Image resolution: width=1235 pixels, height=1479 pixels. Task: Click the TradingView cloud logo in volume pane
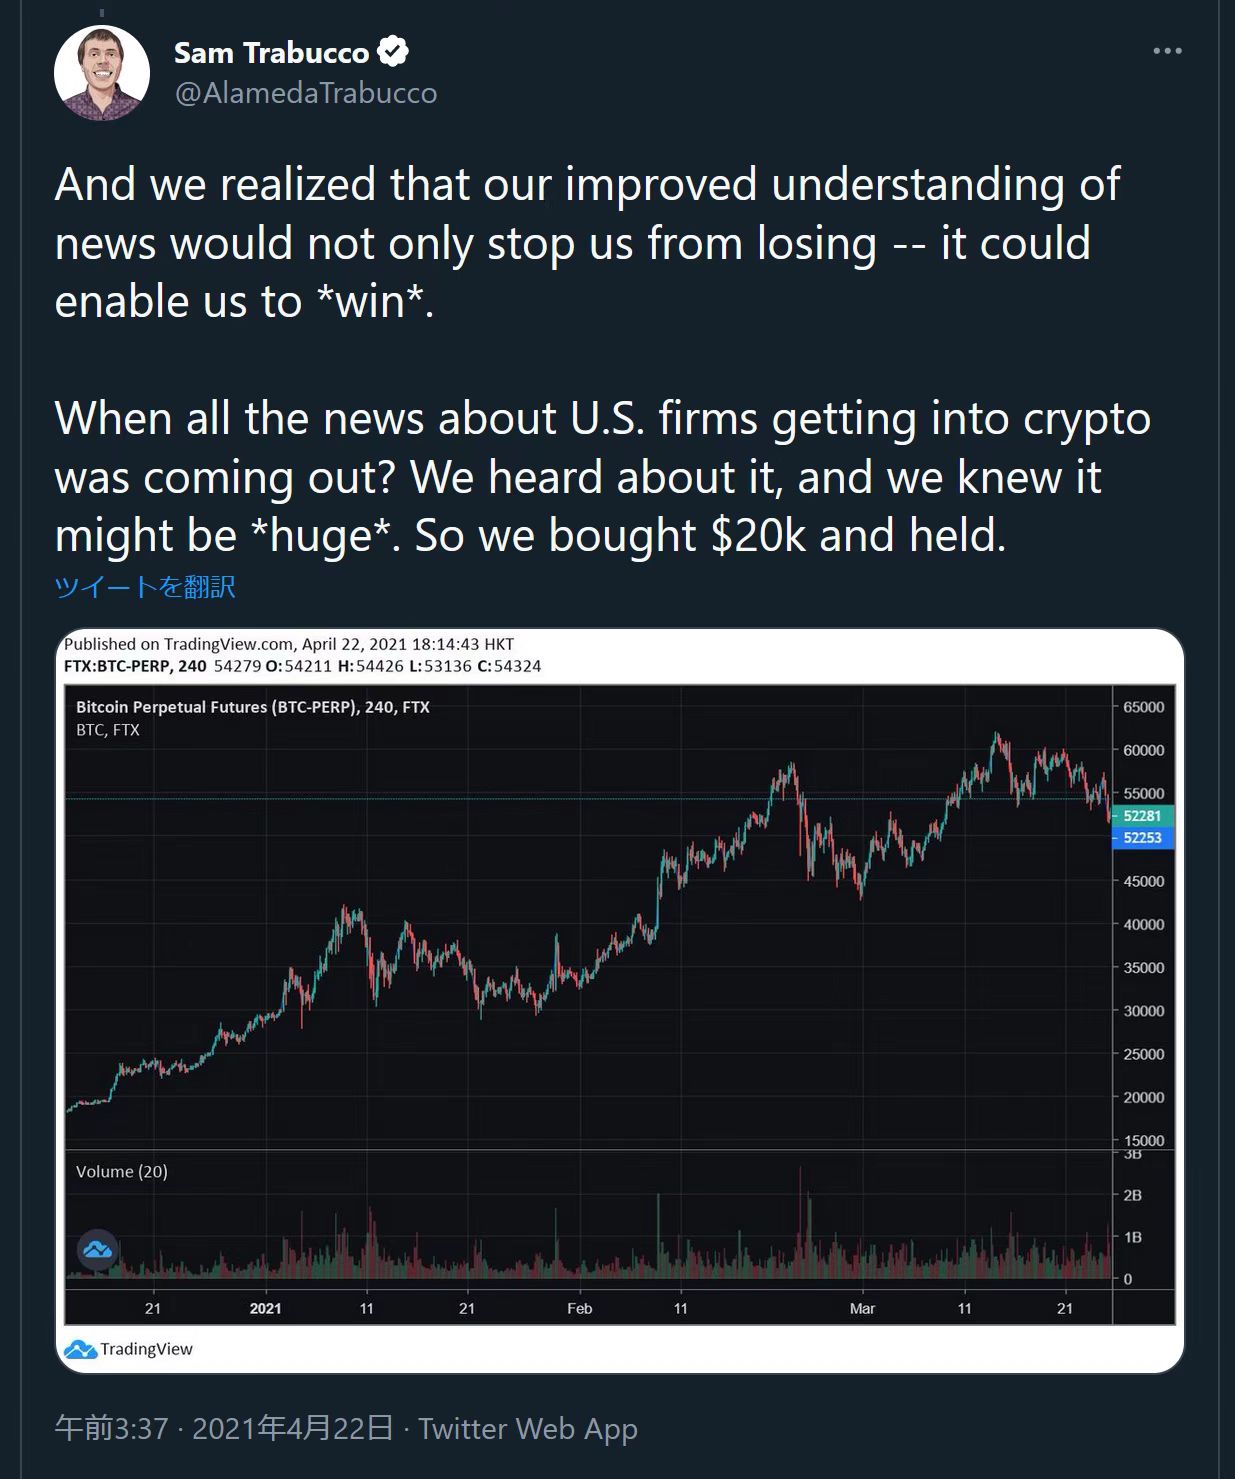click(x=98, y=1250)
